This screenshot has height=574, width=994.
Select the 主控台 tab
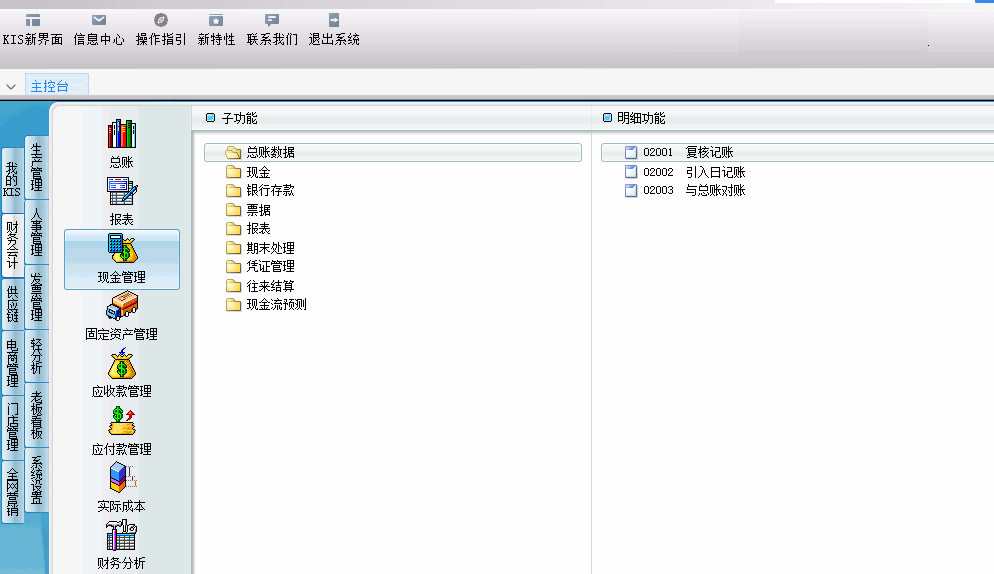[x=50, y=87]
